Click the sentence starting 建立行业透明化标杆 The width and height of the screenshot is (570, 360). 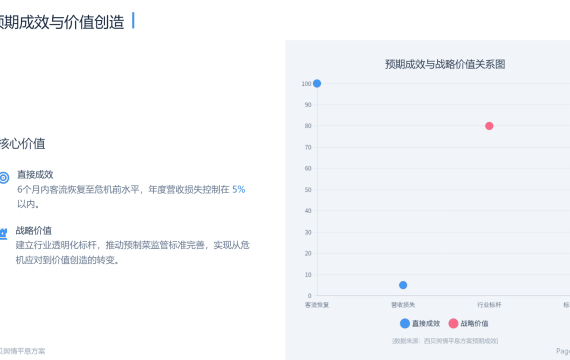[132, 252]
